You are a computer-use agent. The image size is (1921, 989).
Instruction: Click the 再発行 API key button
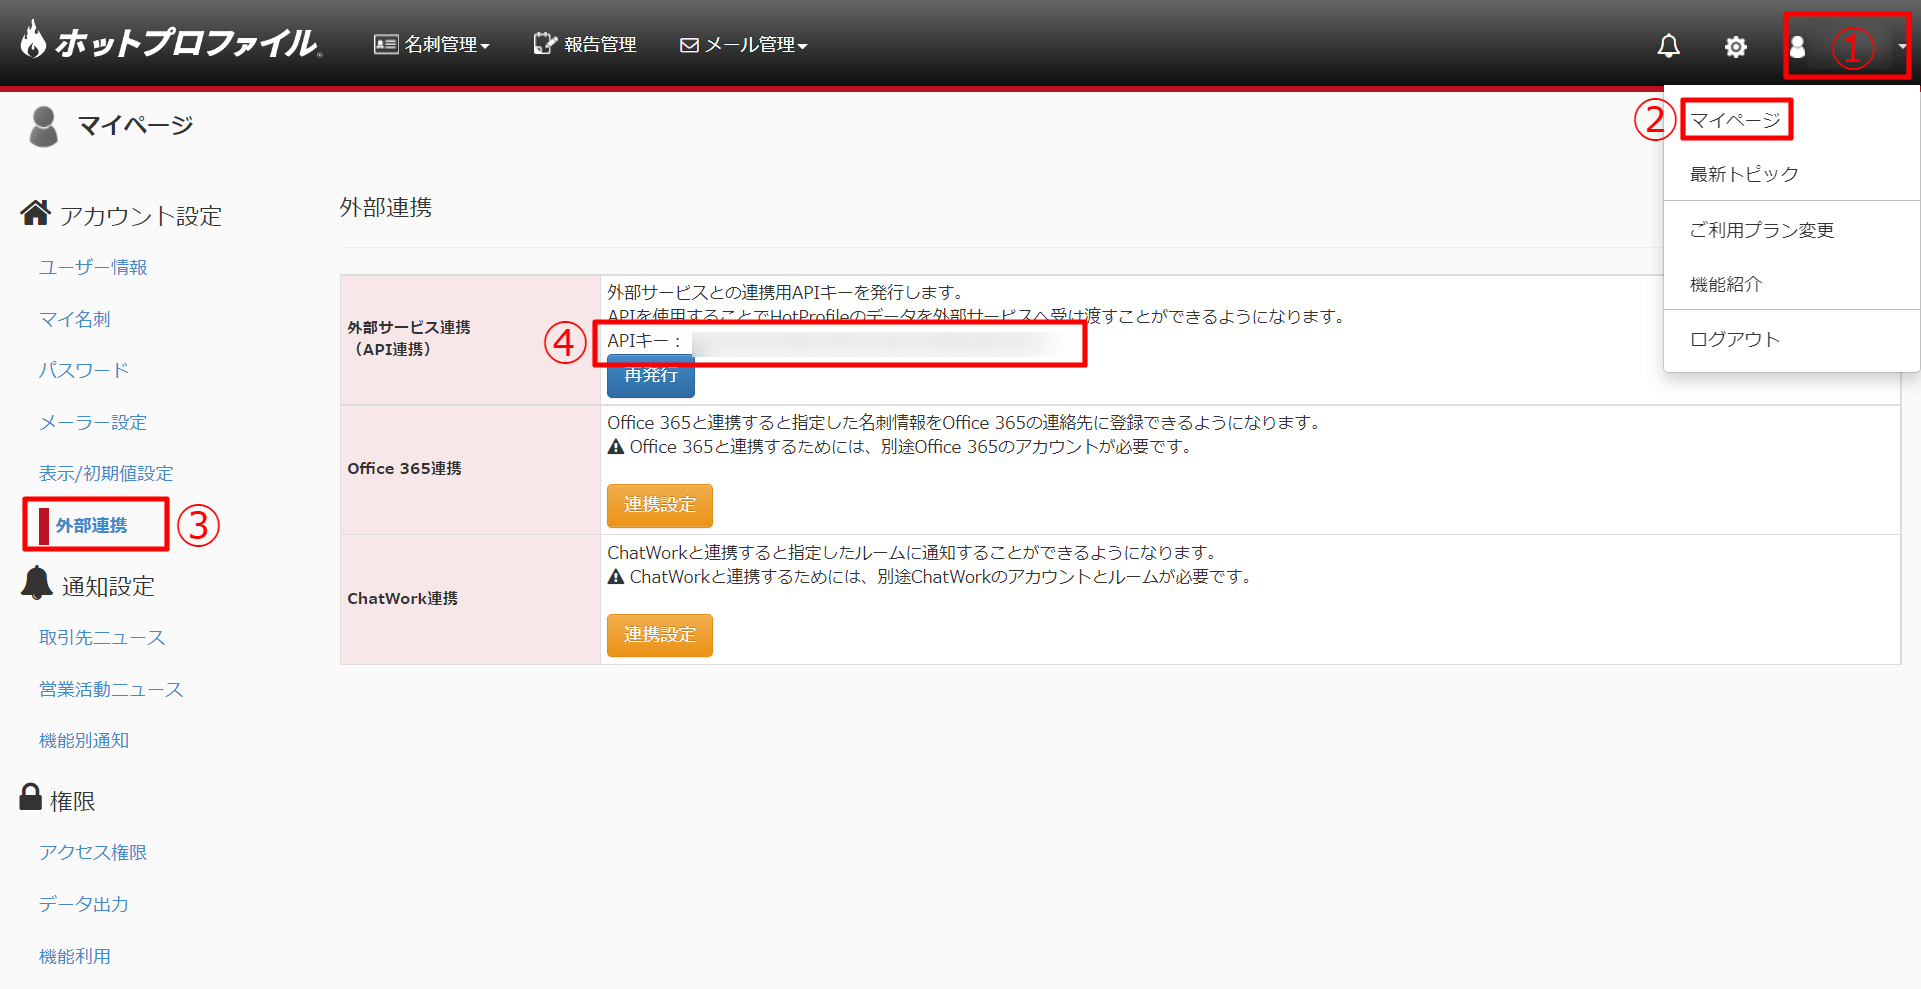[x=651, y=377]
